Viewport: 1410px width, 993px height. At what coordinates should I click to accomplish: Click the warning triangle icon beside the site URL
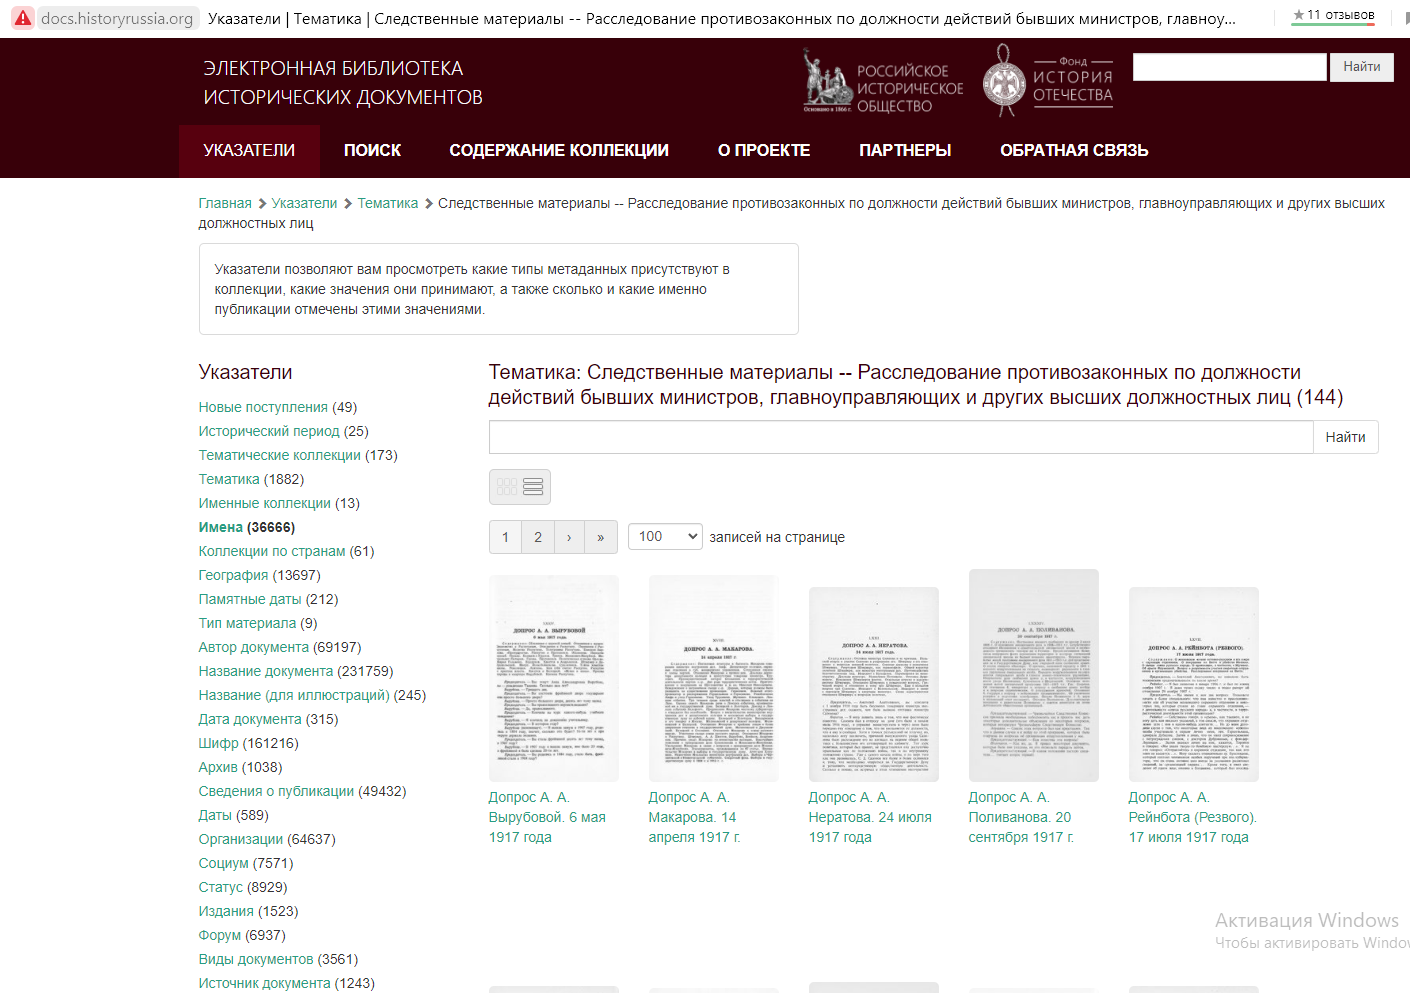(x=22, y=17)
